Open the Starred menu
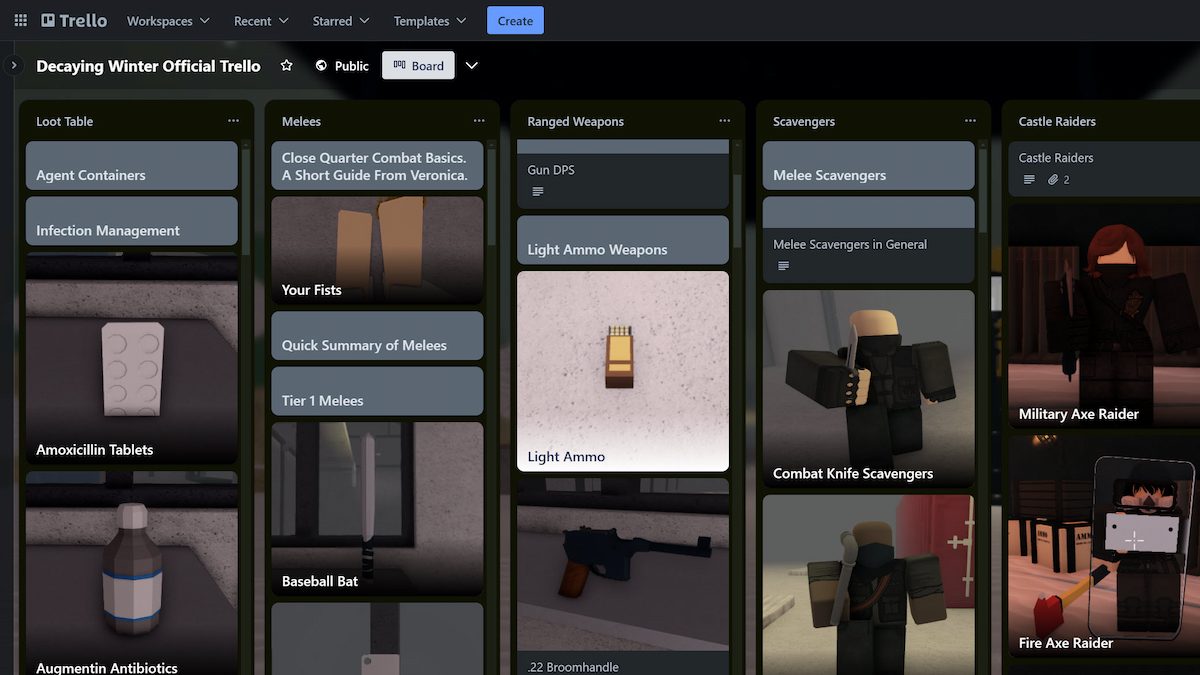Image resolution: width=1200 pixels, height=675 pixels. pos(339,20)
